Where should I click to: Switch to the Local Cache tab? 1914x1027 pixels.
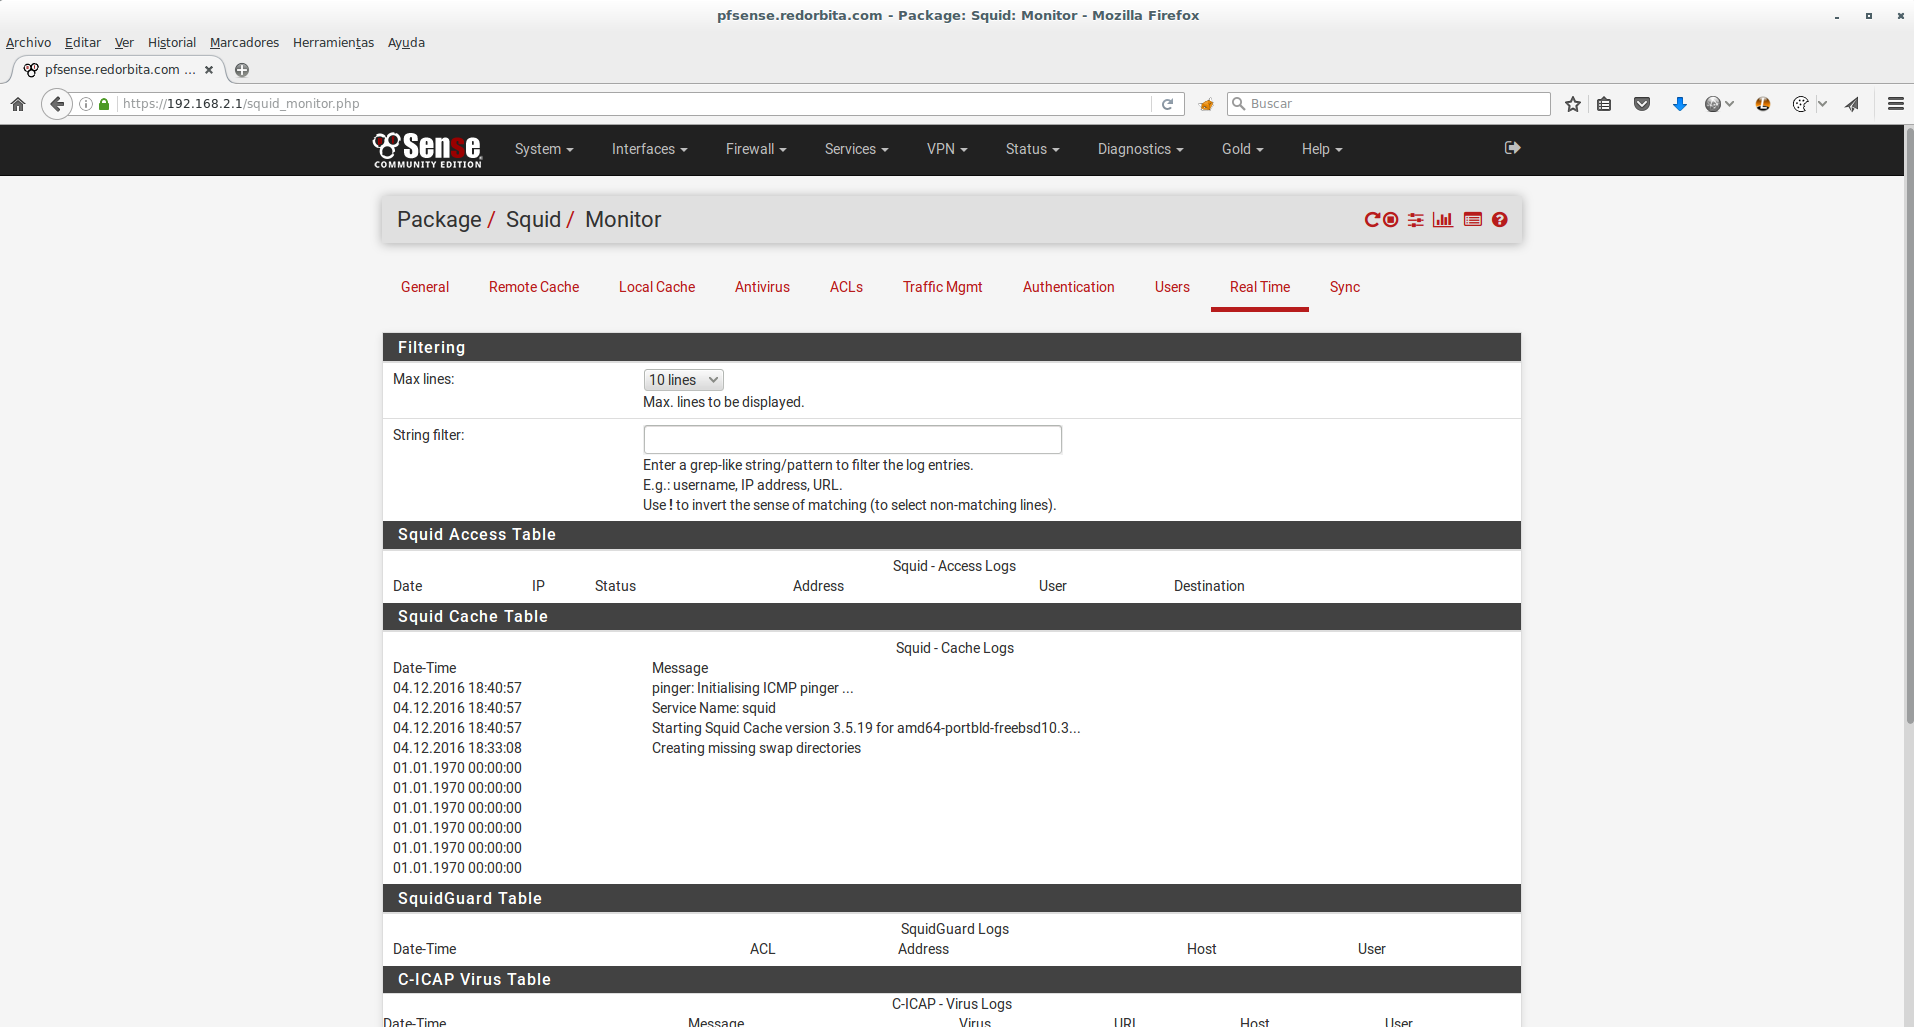(x=656, y=287)
